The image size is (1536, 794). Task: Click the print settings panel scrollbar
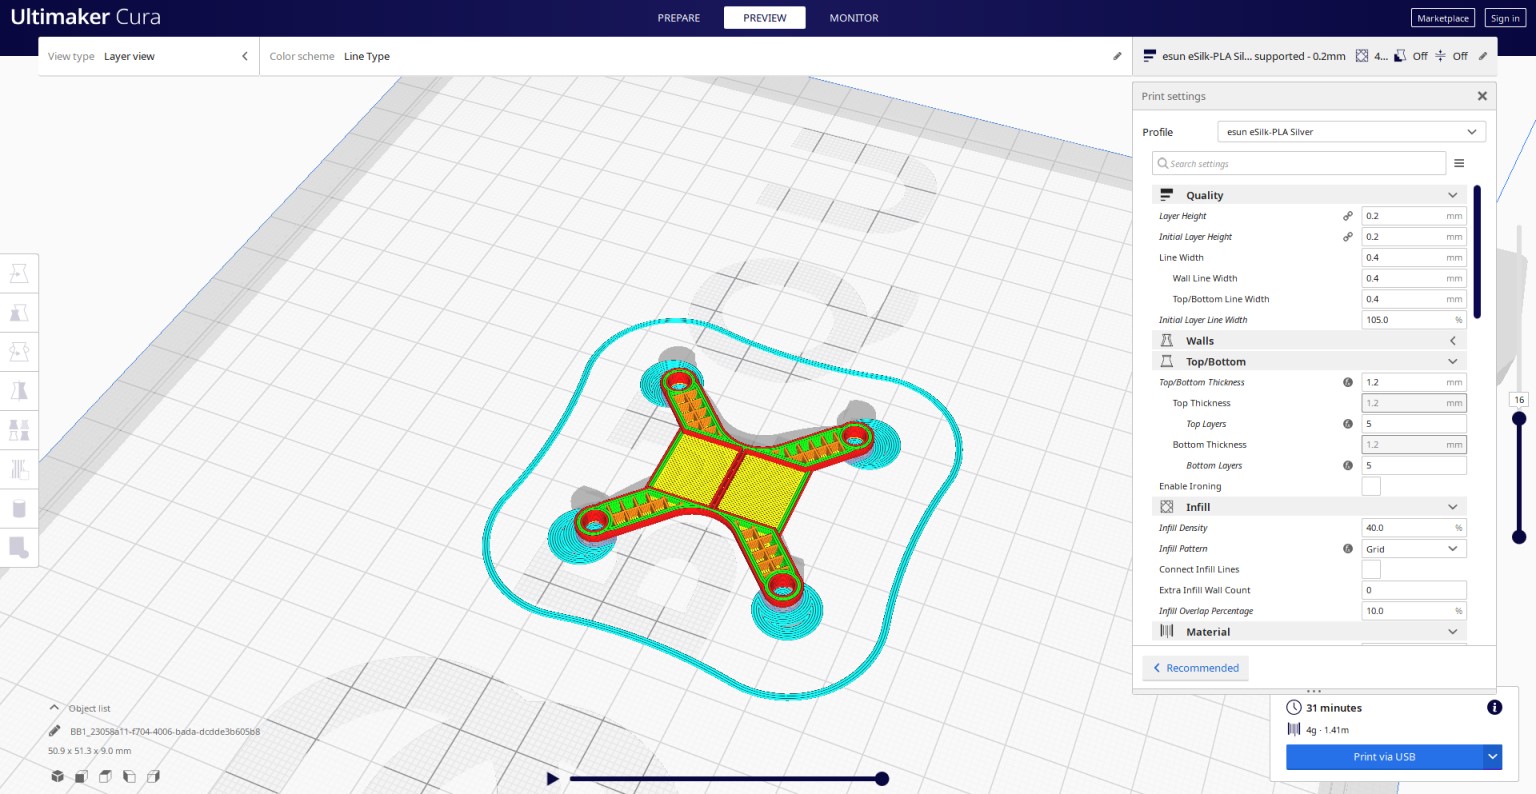click(1477, 252)
